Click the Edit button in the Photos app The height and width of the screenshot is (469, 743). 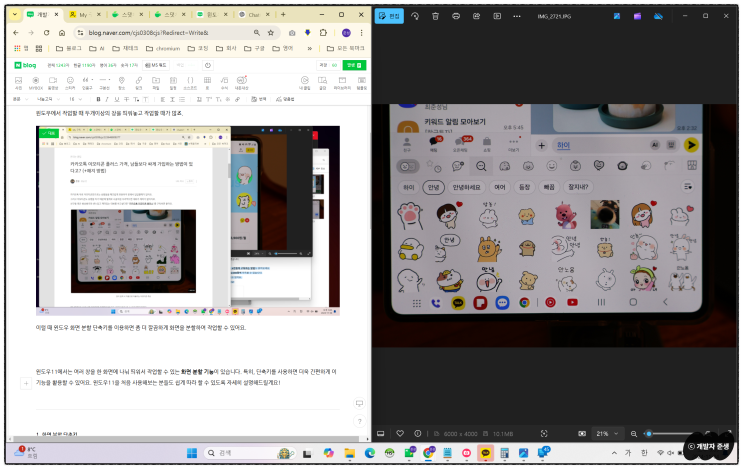389,16
